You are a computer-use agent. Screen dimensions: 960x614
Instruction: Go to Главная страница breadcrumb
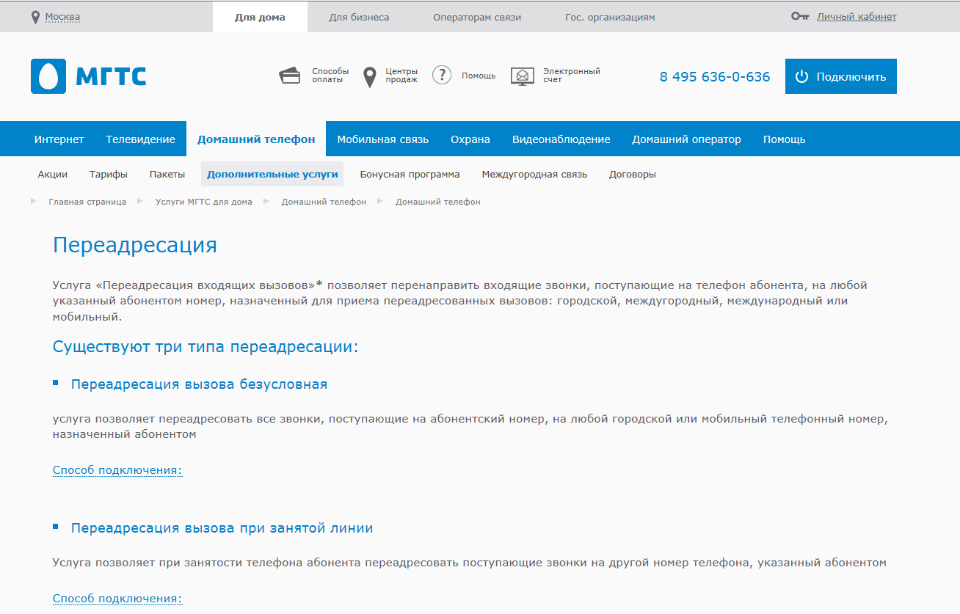(88, 202)
